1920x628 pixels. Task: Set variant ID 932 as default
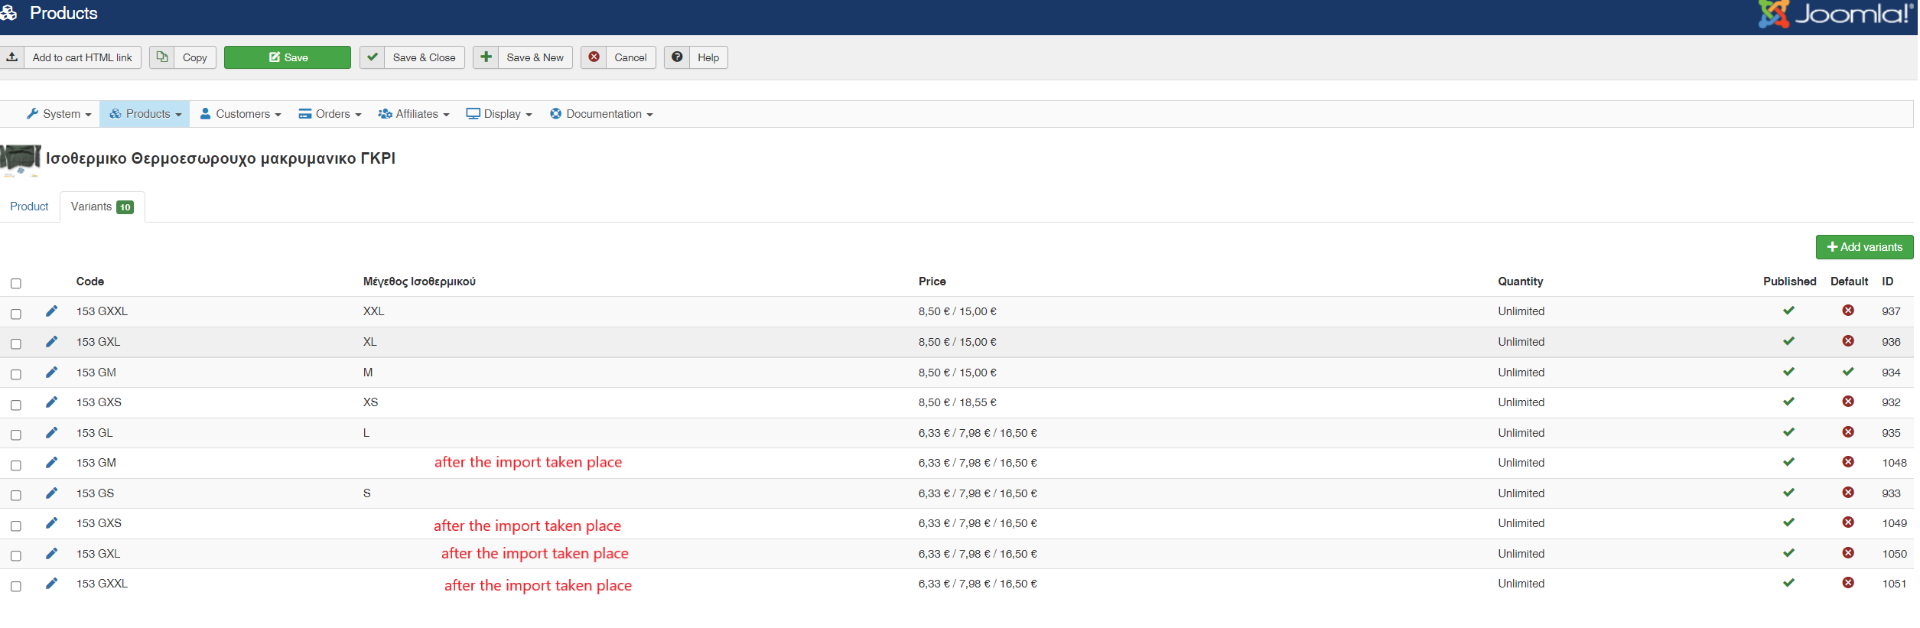pos(1848,402)
